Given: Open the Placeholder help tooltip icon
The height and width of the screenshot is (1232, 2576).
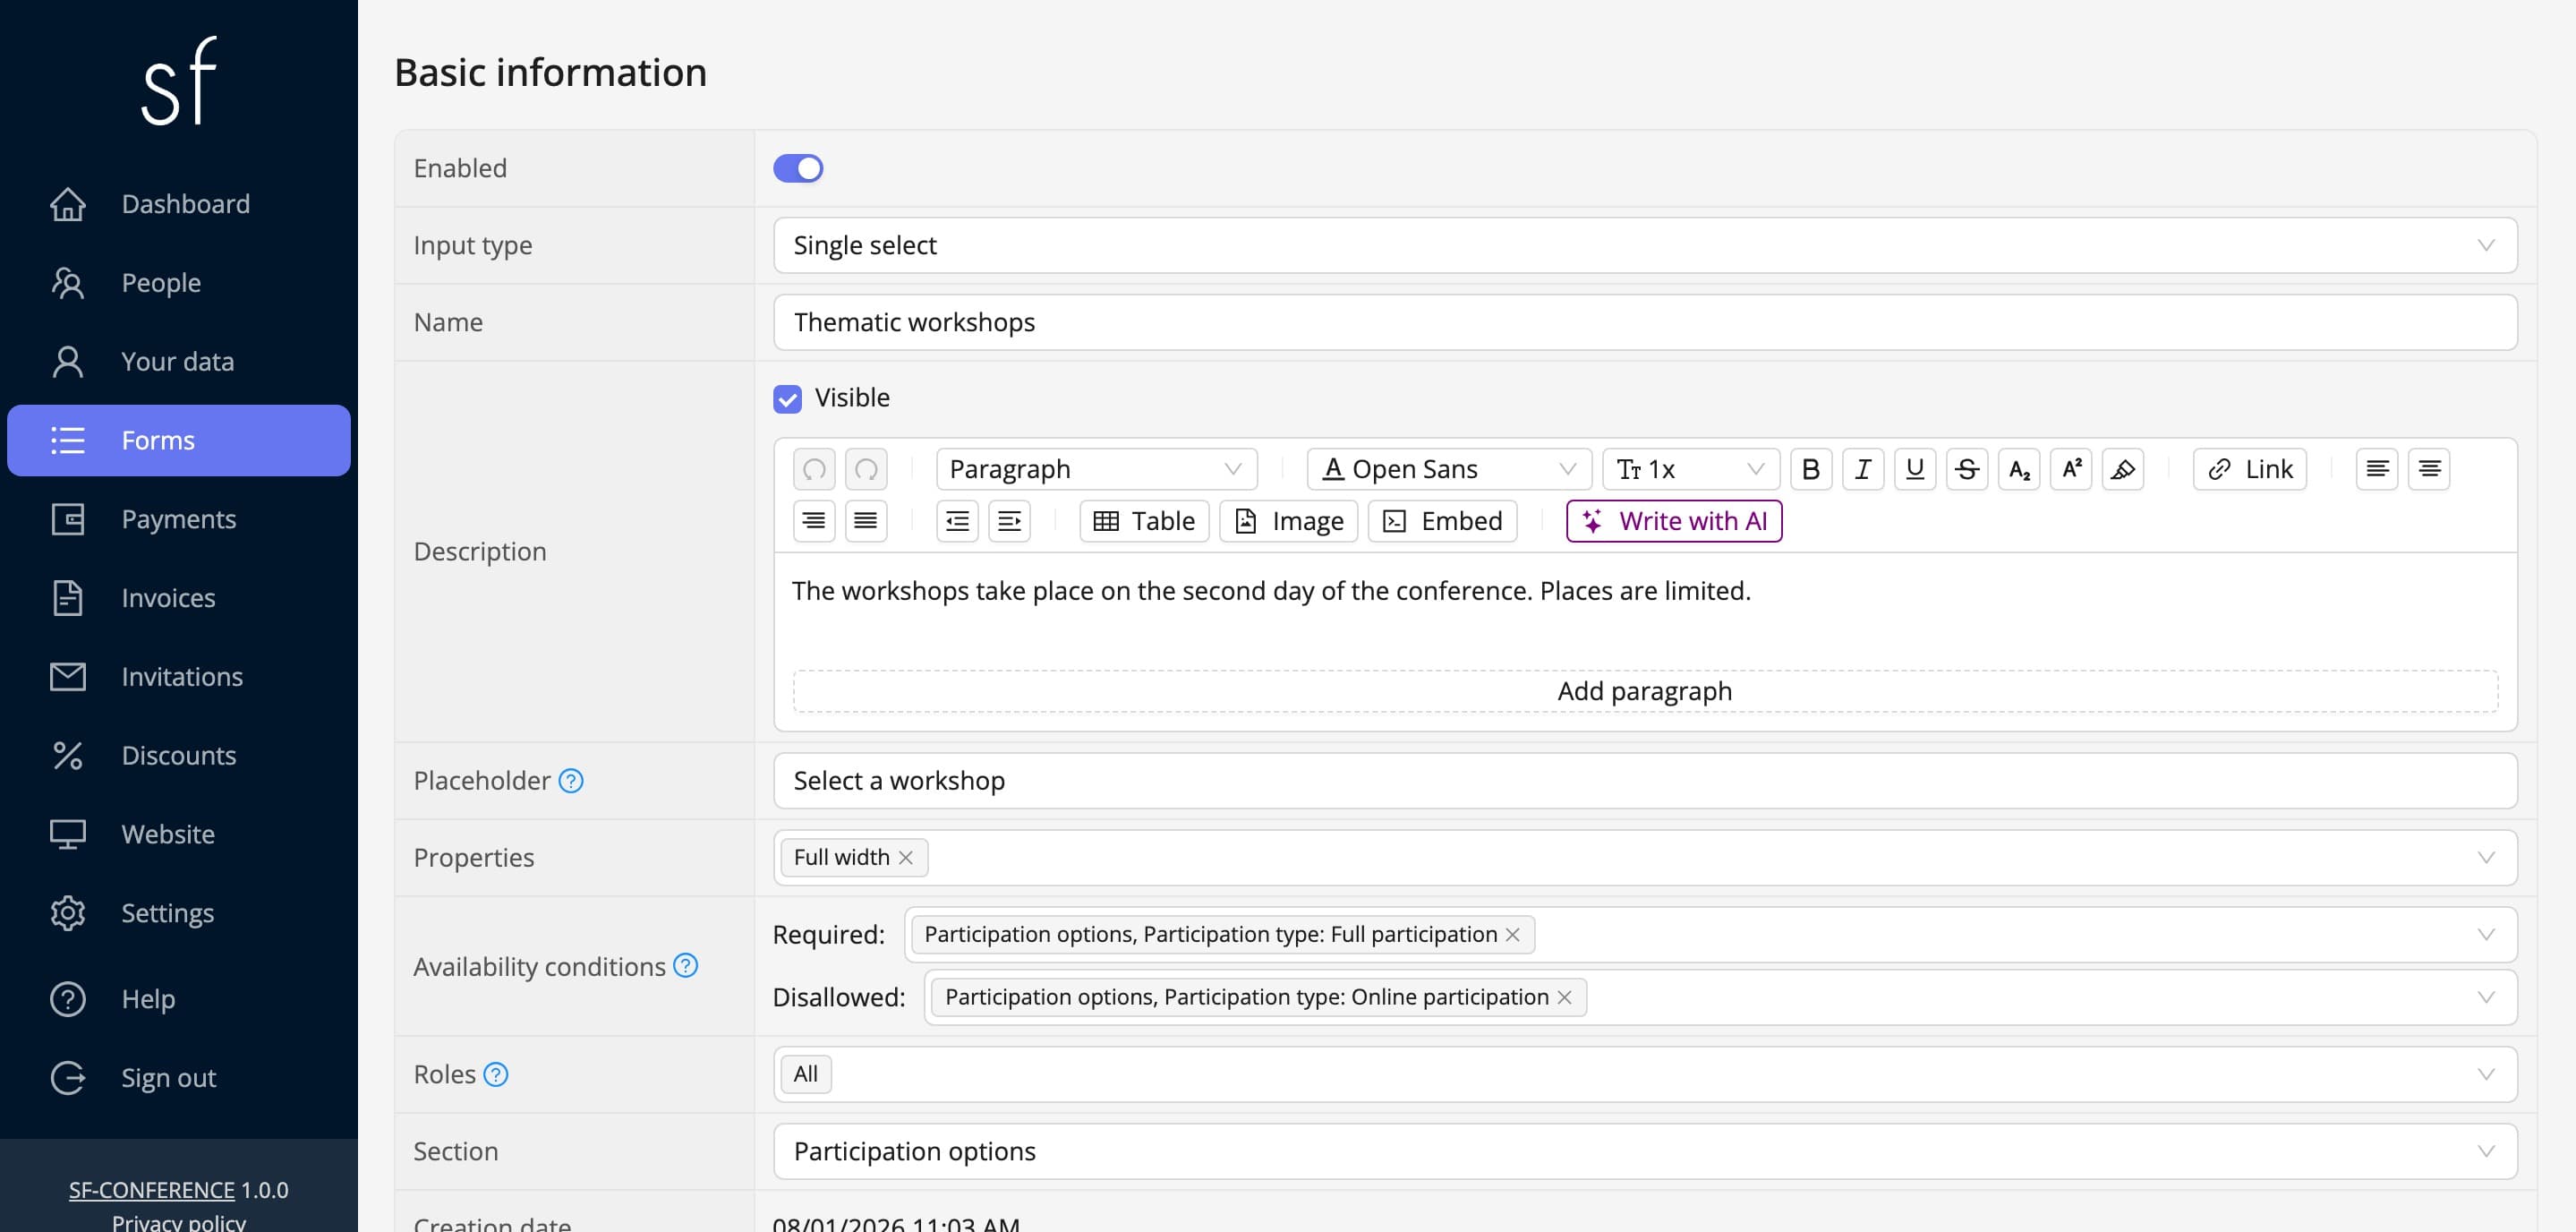Looking at the screenshot, I should 571,781.
